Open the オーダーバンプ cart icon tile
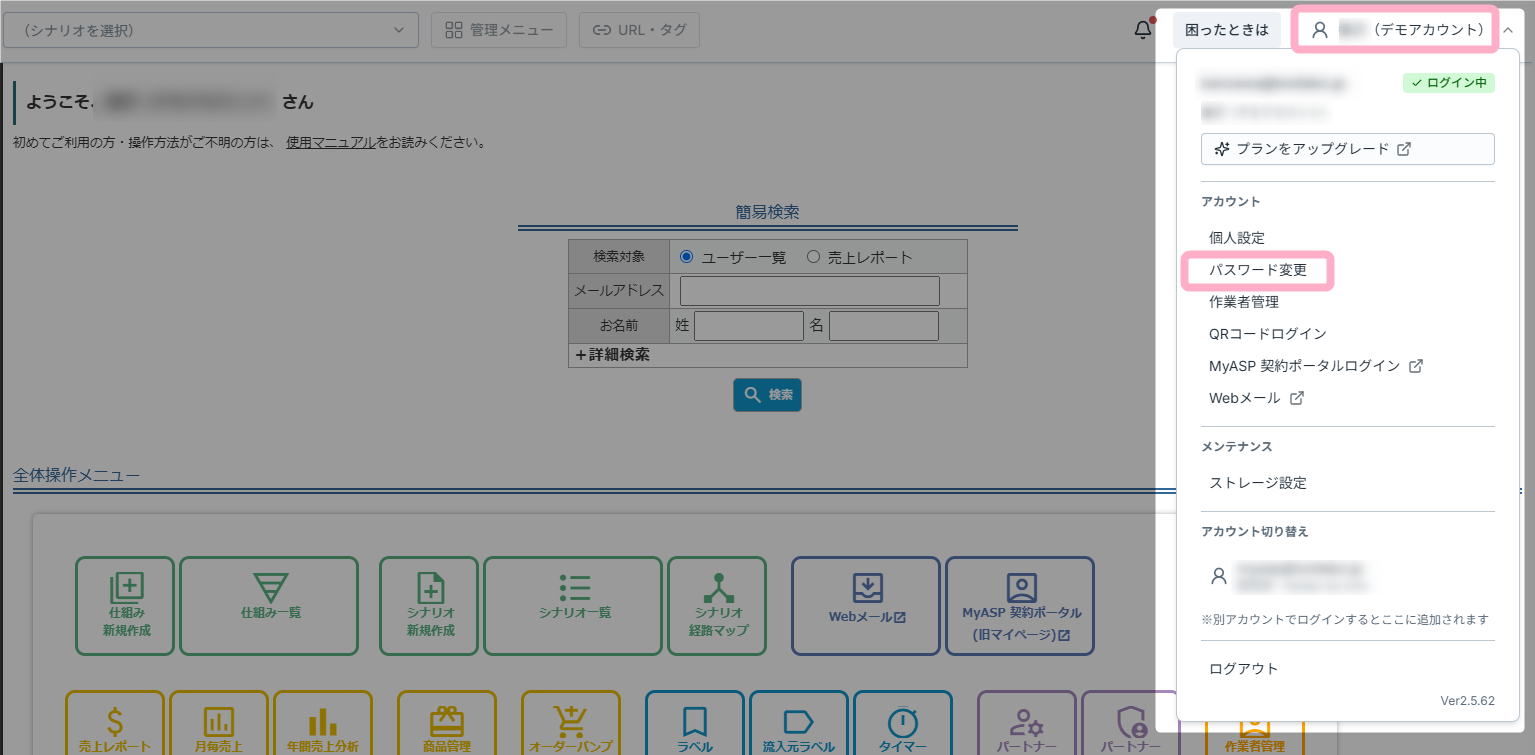The height and width of the screenshot is (755, 1535). pyautogui.click(x=571, y=723)
